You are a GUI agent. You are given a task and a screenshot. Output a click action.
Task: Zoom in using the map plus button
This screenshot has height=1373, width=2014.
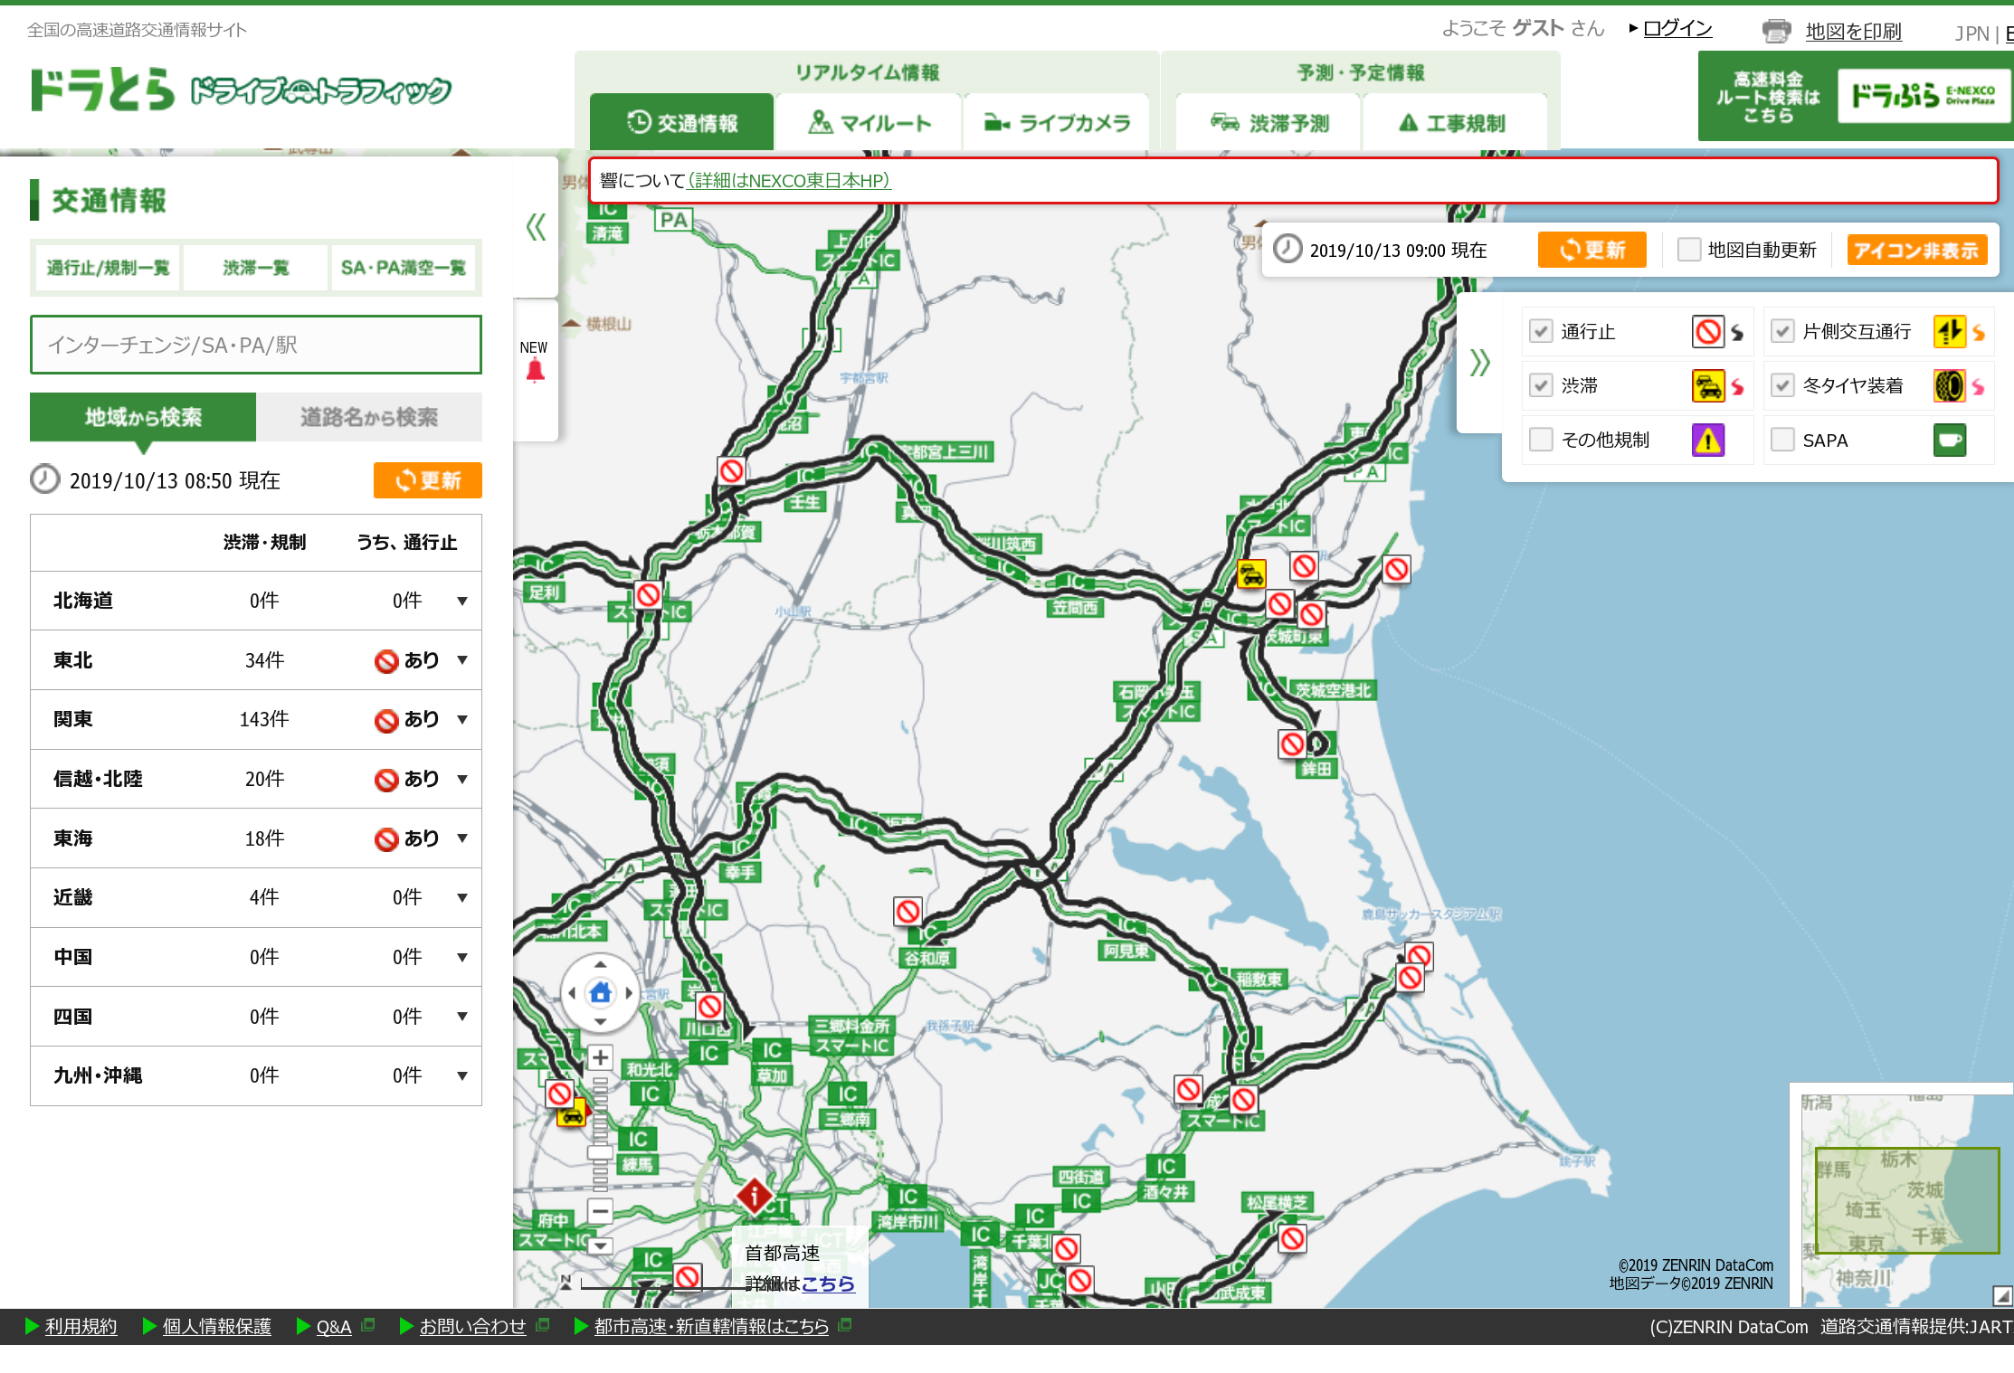tap(600, 1057)
